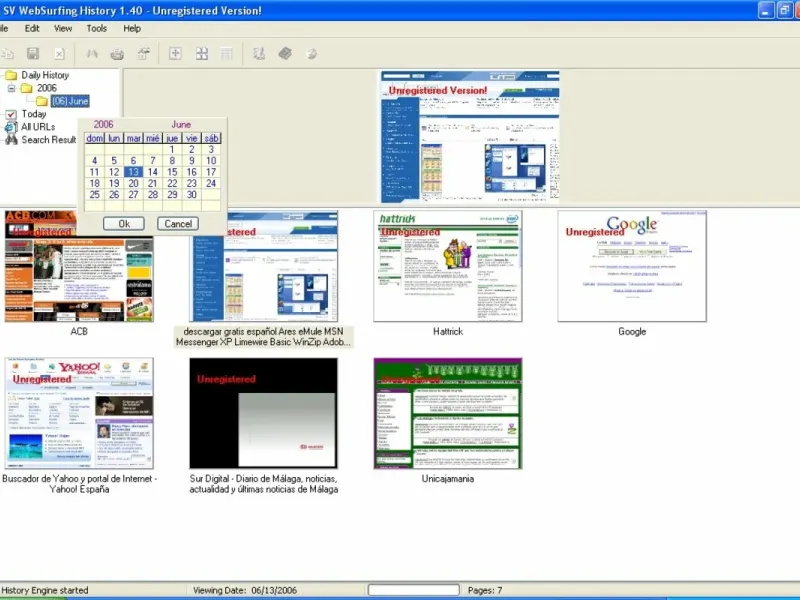This screenshot has height=600, width=800.
Task: Click the globe toolbar icon
Action: coord(312,54)
